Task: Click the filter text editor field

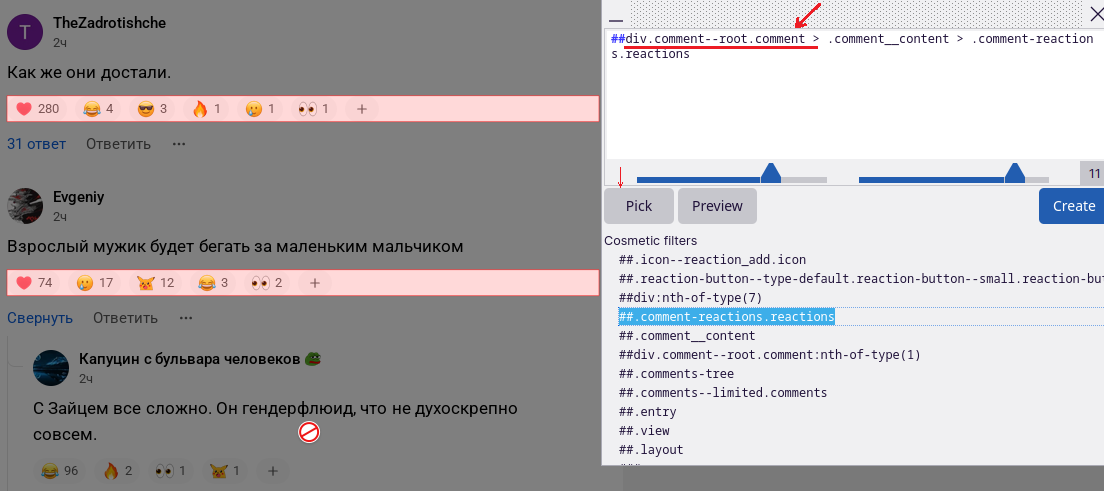Action: click(853, 94)
